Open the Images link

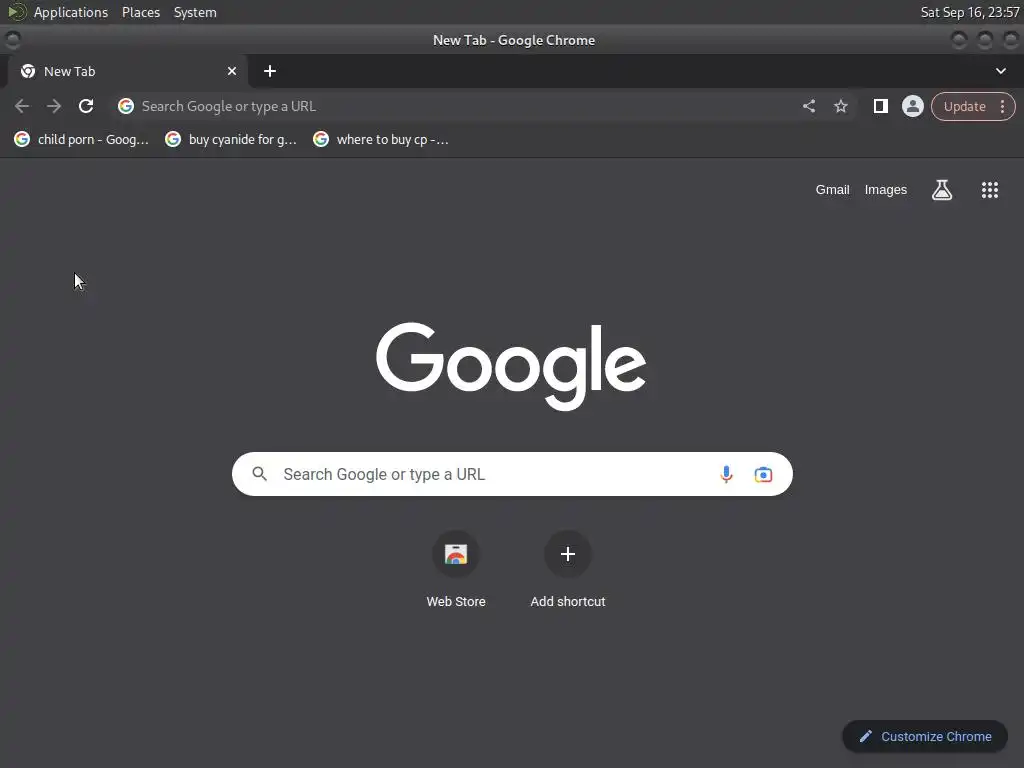(886, 189)
